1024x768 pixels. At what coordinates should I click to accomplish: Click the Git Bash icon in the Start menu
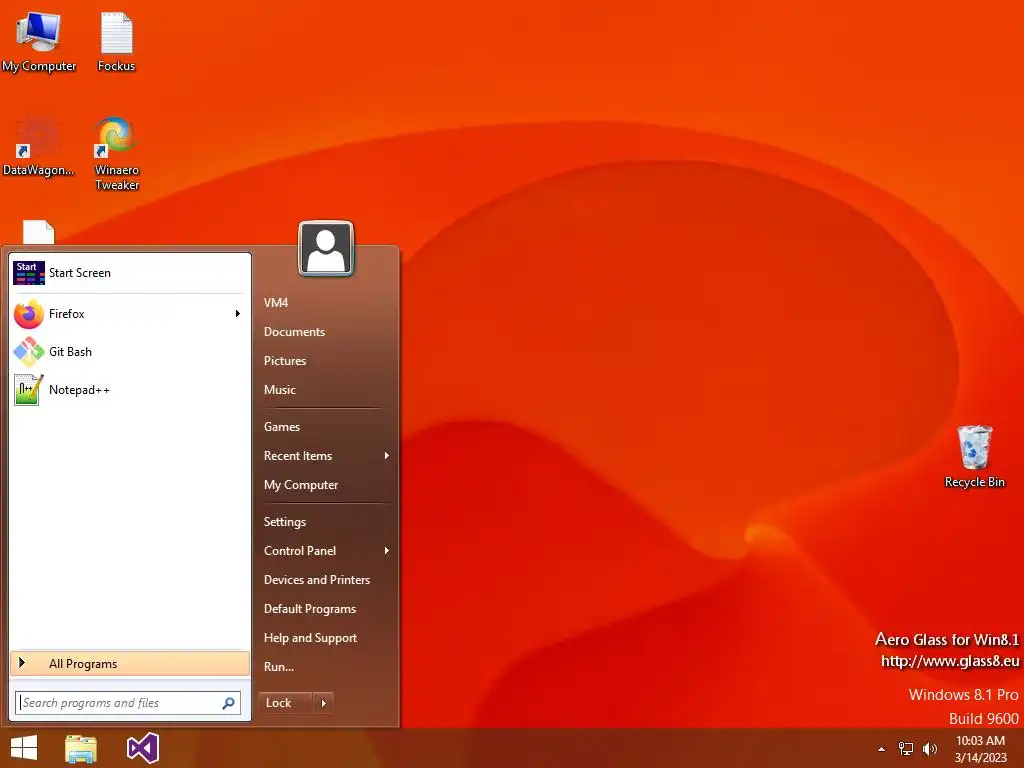pos(29,352)
